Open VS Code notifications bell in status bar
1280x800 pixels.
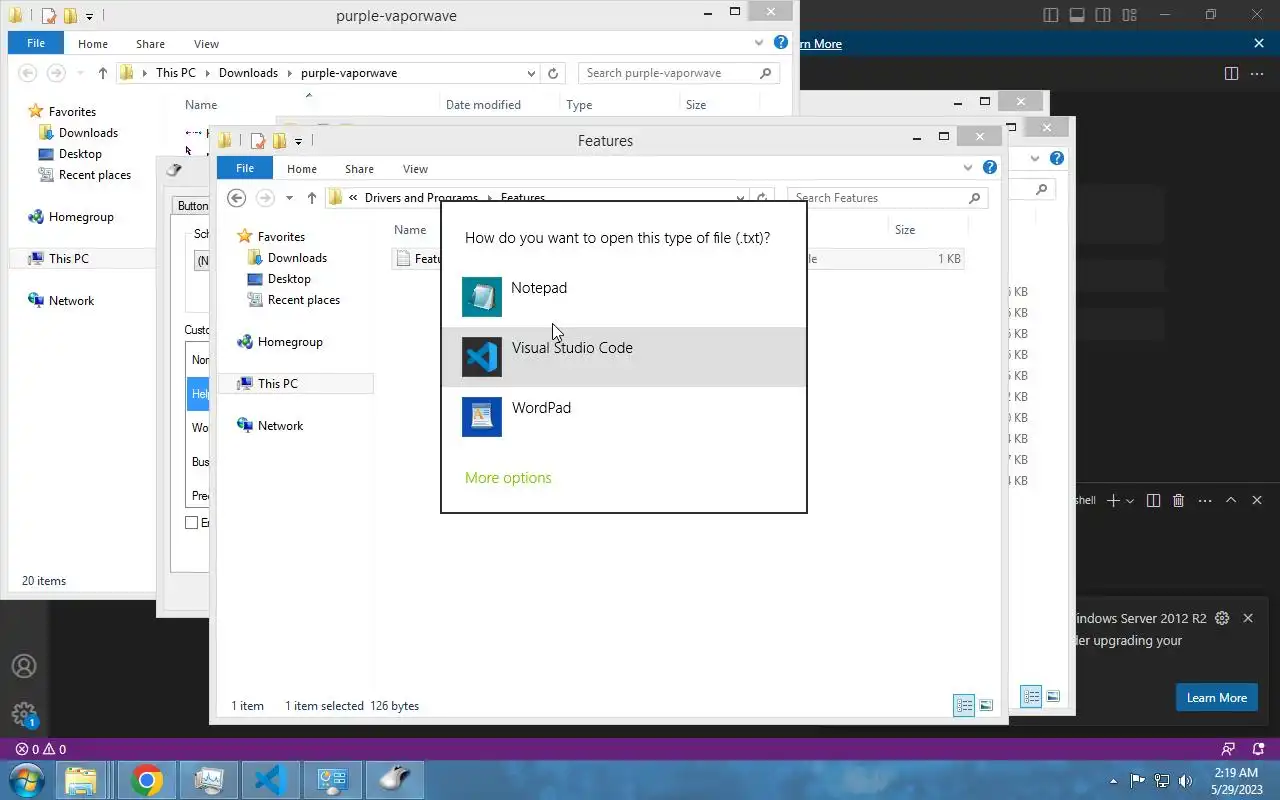pos(1257,749)
